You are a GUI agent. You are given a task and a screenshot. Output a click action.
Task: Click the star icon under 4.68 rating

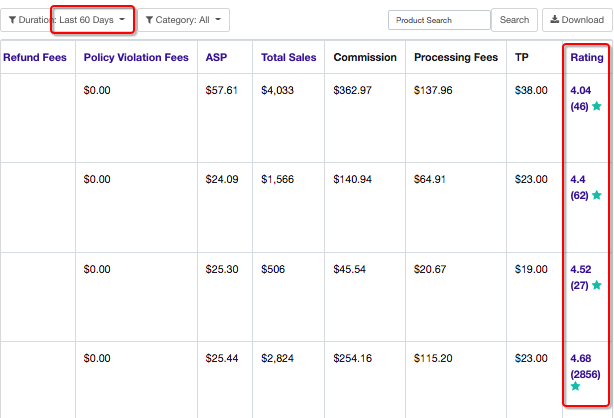576,386
